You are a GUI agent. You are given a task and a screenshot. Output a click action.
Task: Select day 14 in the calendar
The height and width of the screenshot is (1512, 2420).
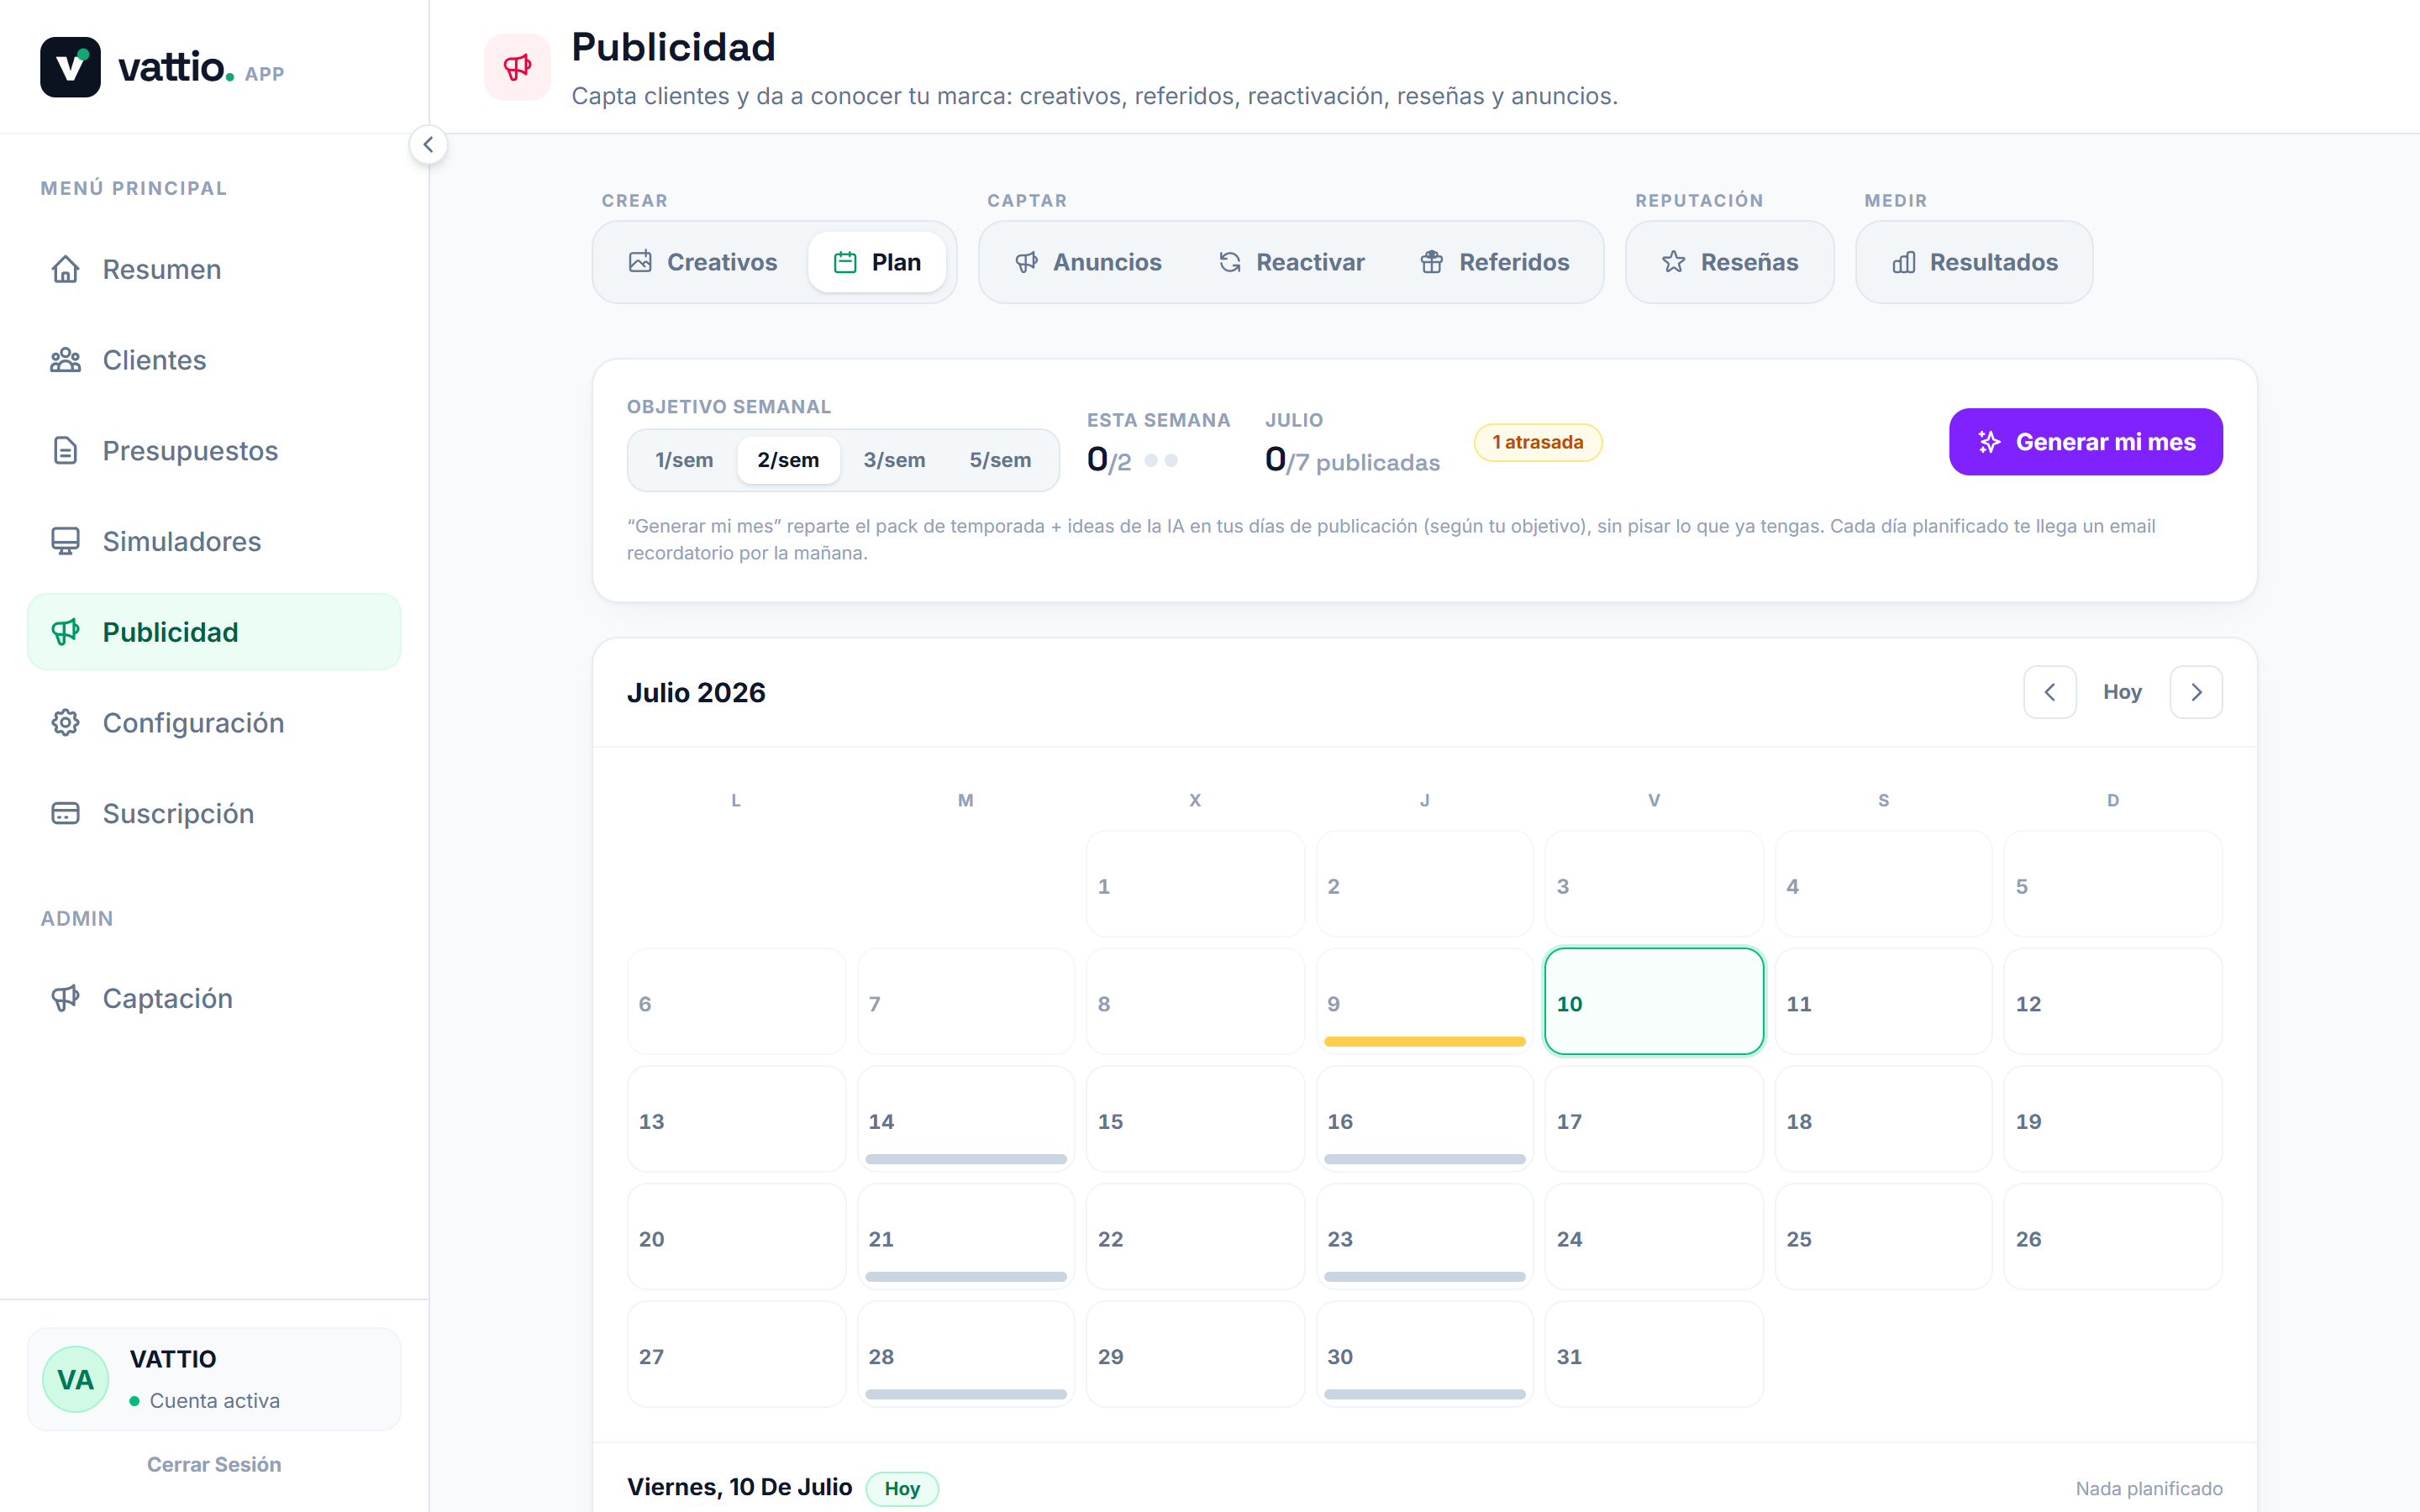(965, 1119)
